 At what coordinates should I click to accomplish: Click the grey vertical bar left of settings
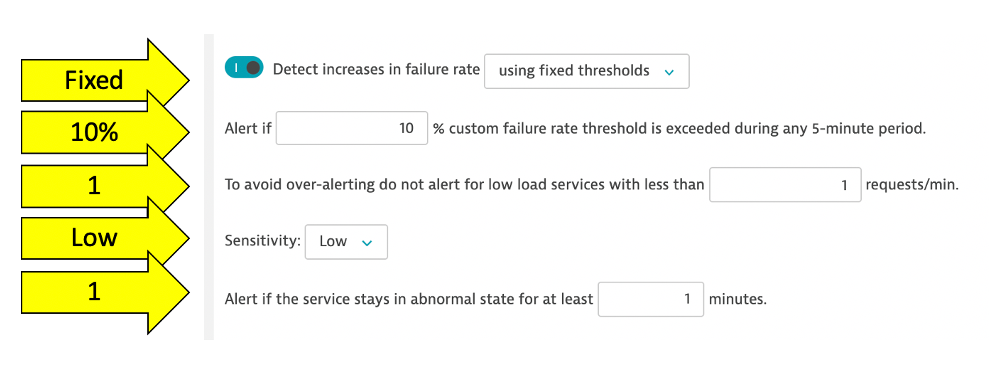click(x=209, y=187)
